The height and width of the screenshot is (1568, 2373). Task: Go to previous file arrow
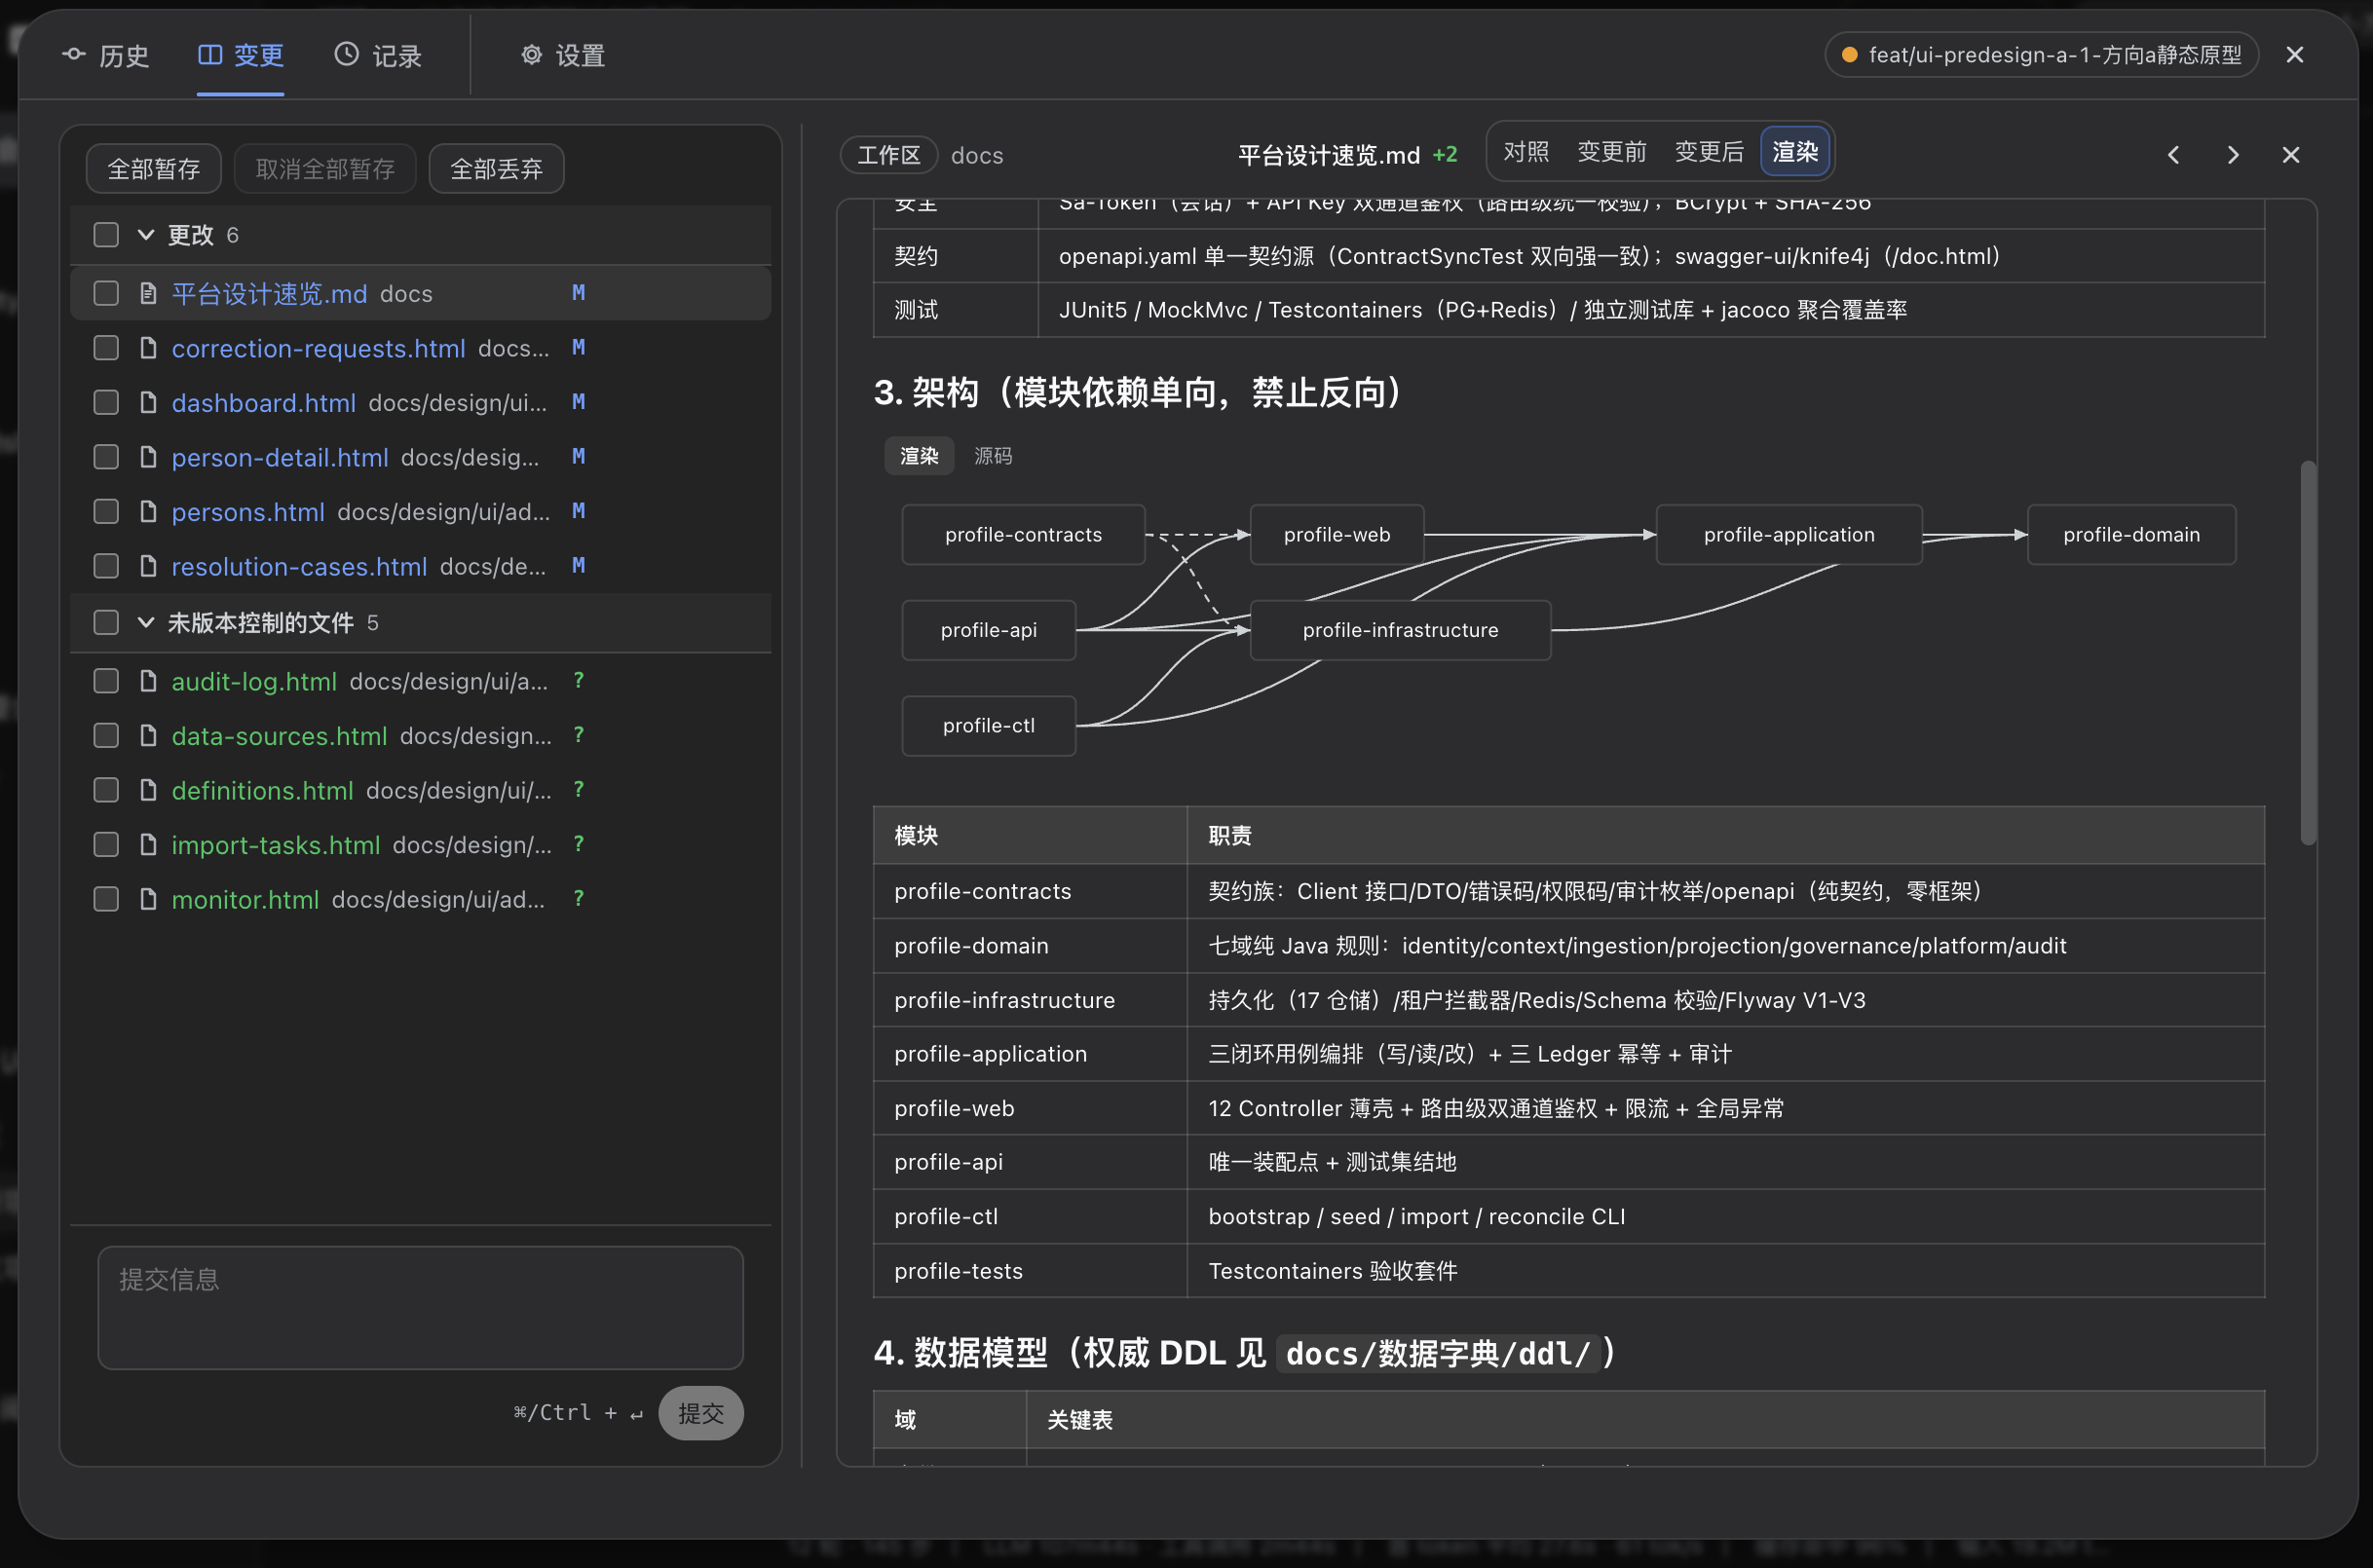2173,155
